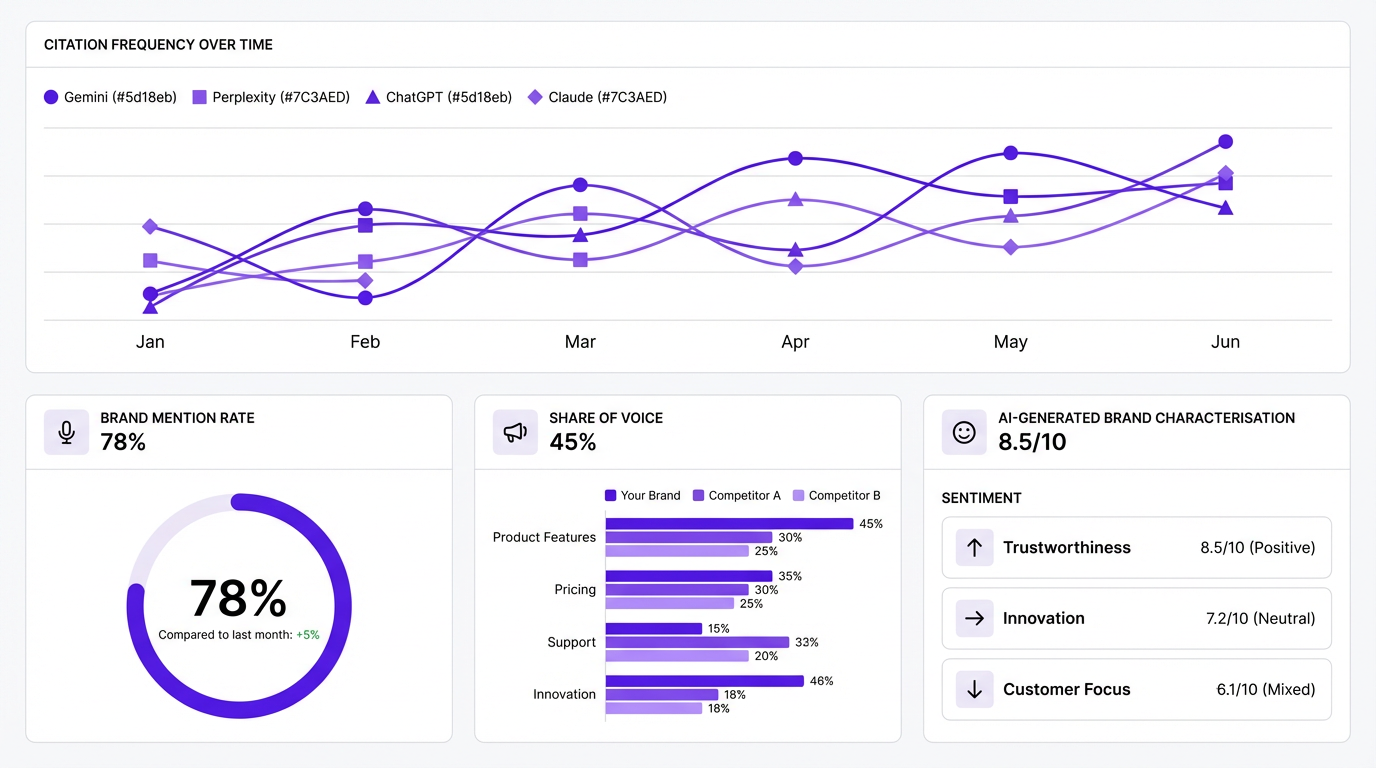Select the microphone icon on Brand Mention Rate card
The width and height of the screenshot is (1376, 768).
[x=66, y=431]
